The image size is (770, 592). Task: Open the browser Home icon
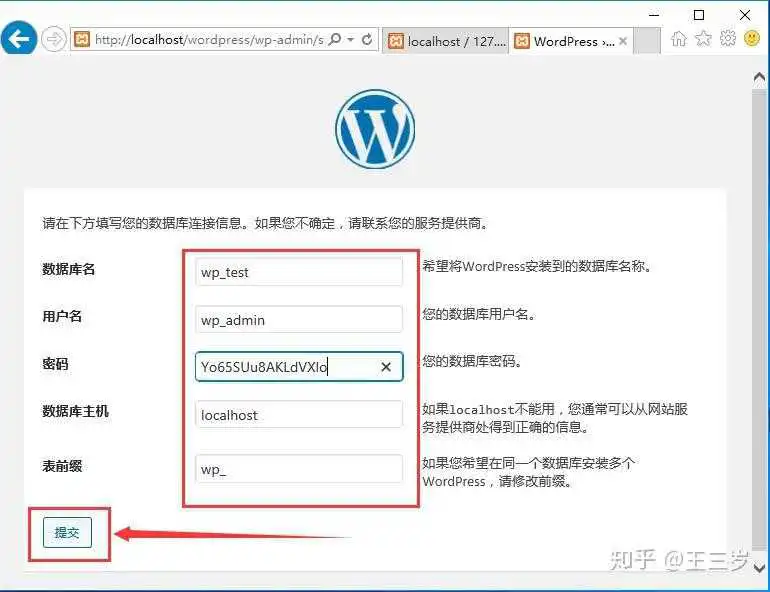coord(679,38)
